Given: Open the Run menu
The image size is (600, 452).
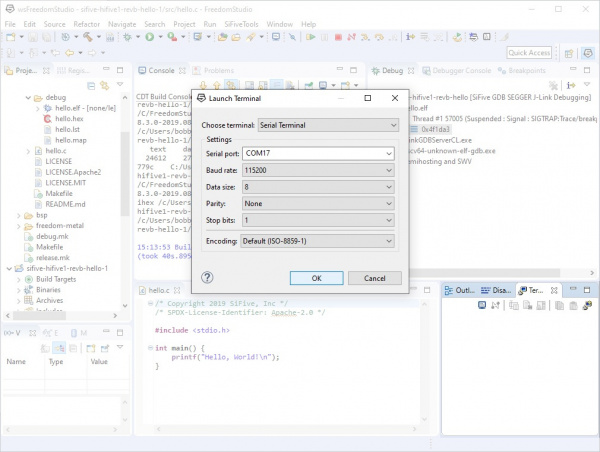Looking at the screenshot, I should coord(210,24).
